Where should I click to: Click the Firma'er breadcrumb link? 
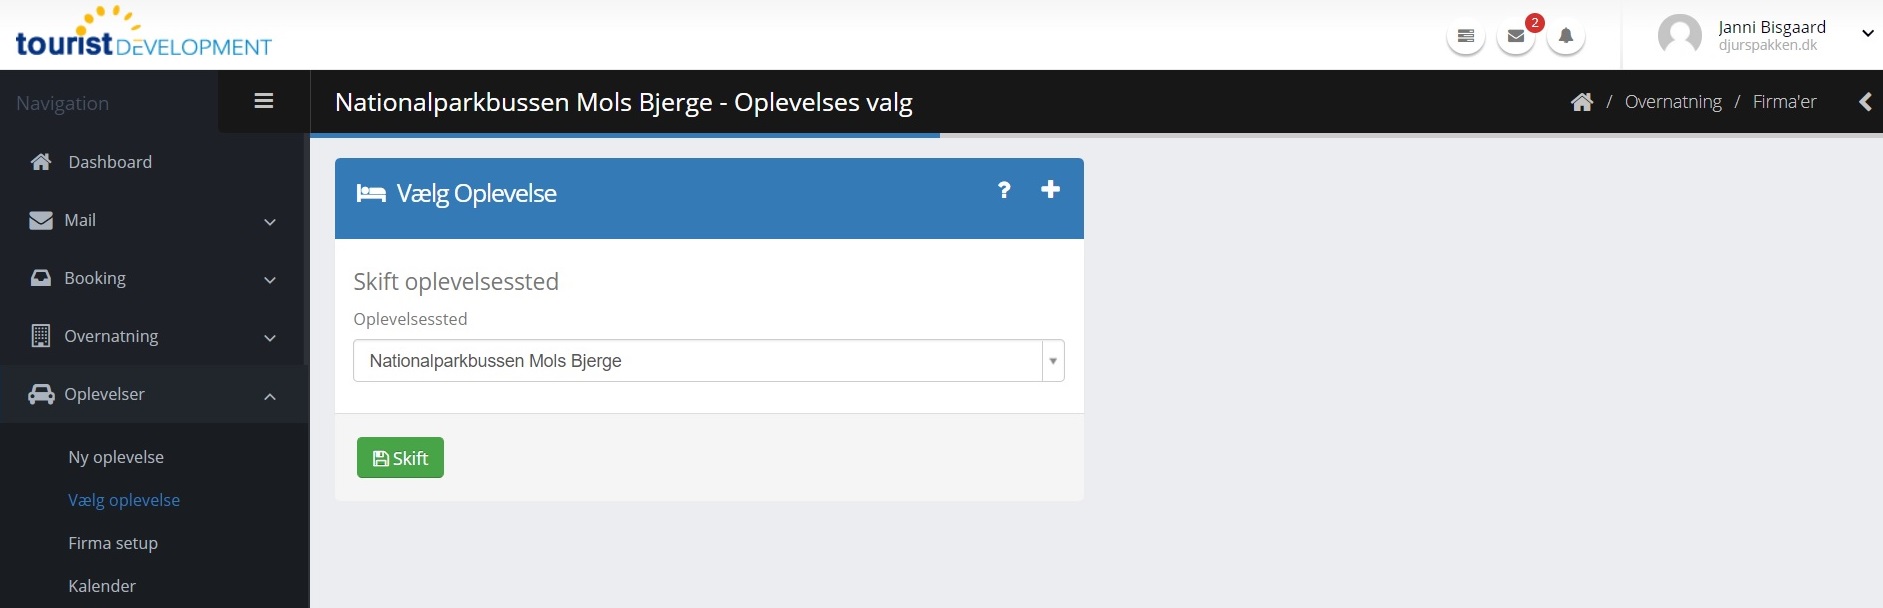[x=1784, y=102]
